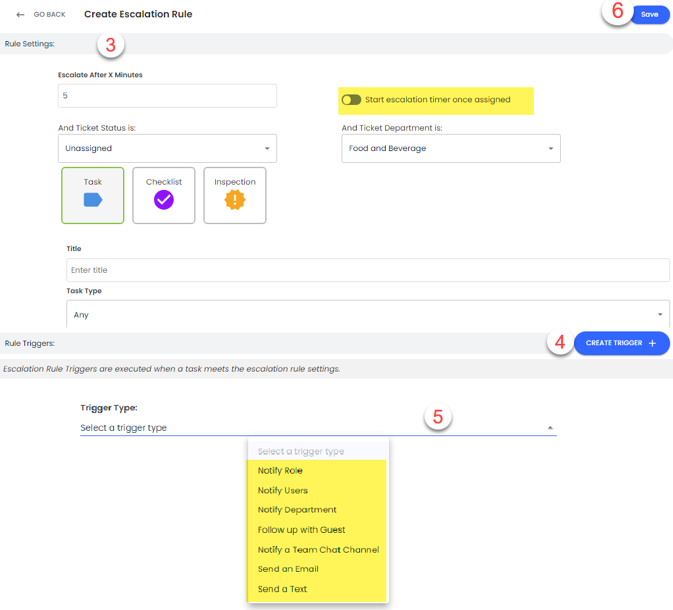
Task: Toggle Start escalation timer once assigned
Action: click(x=351, y=100)
